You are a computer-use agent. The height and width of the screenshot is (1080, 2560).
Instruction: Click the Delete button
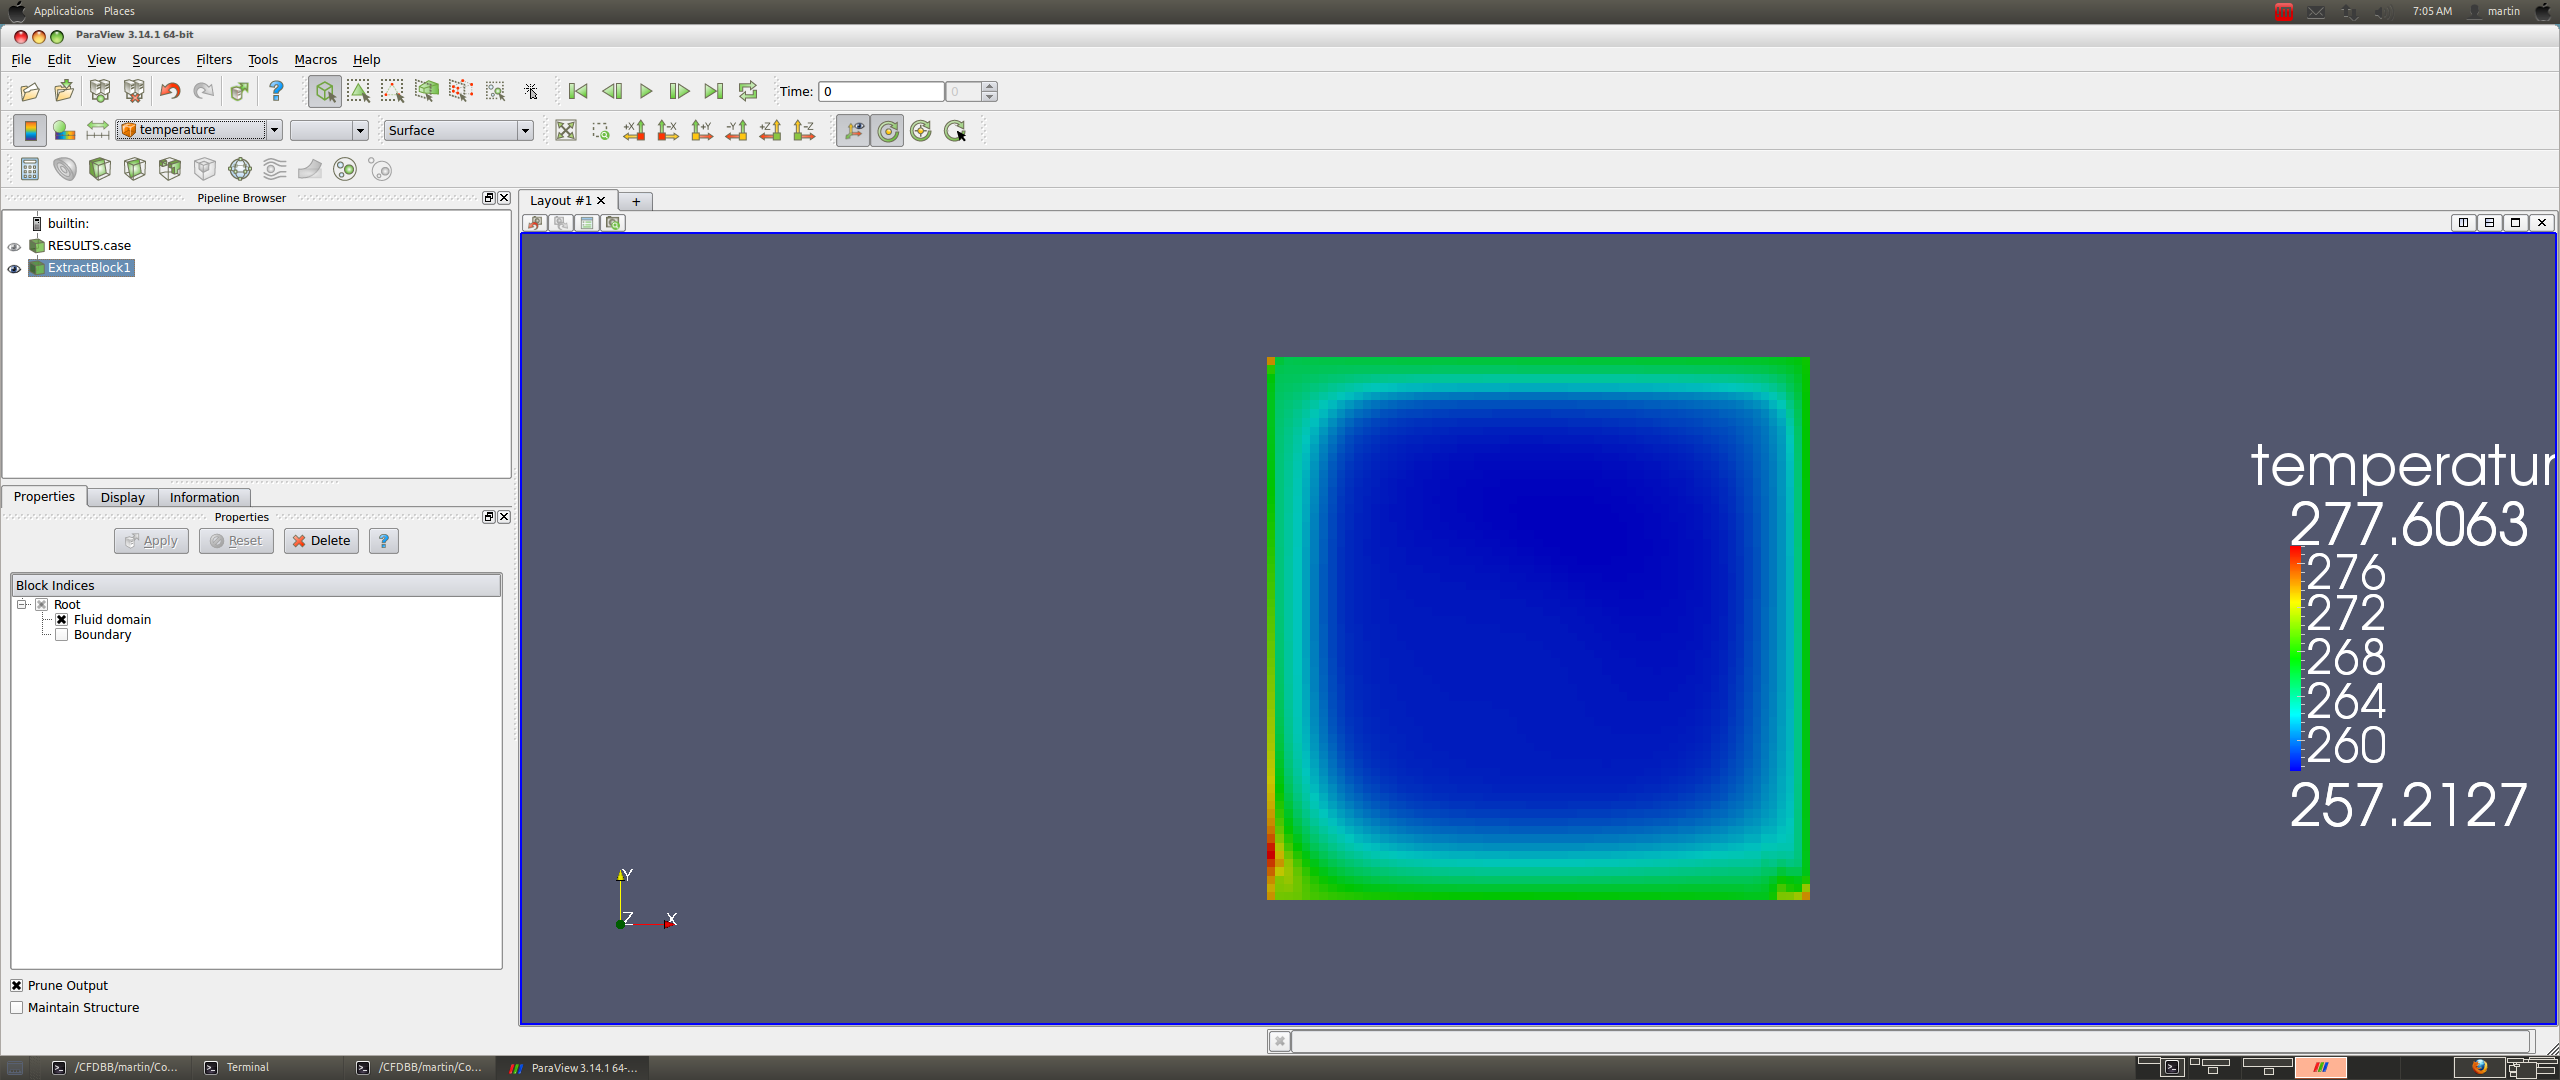(x=321, y=541)
